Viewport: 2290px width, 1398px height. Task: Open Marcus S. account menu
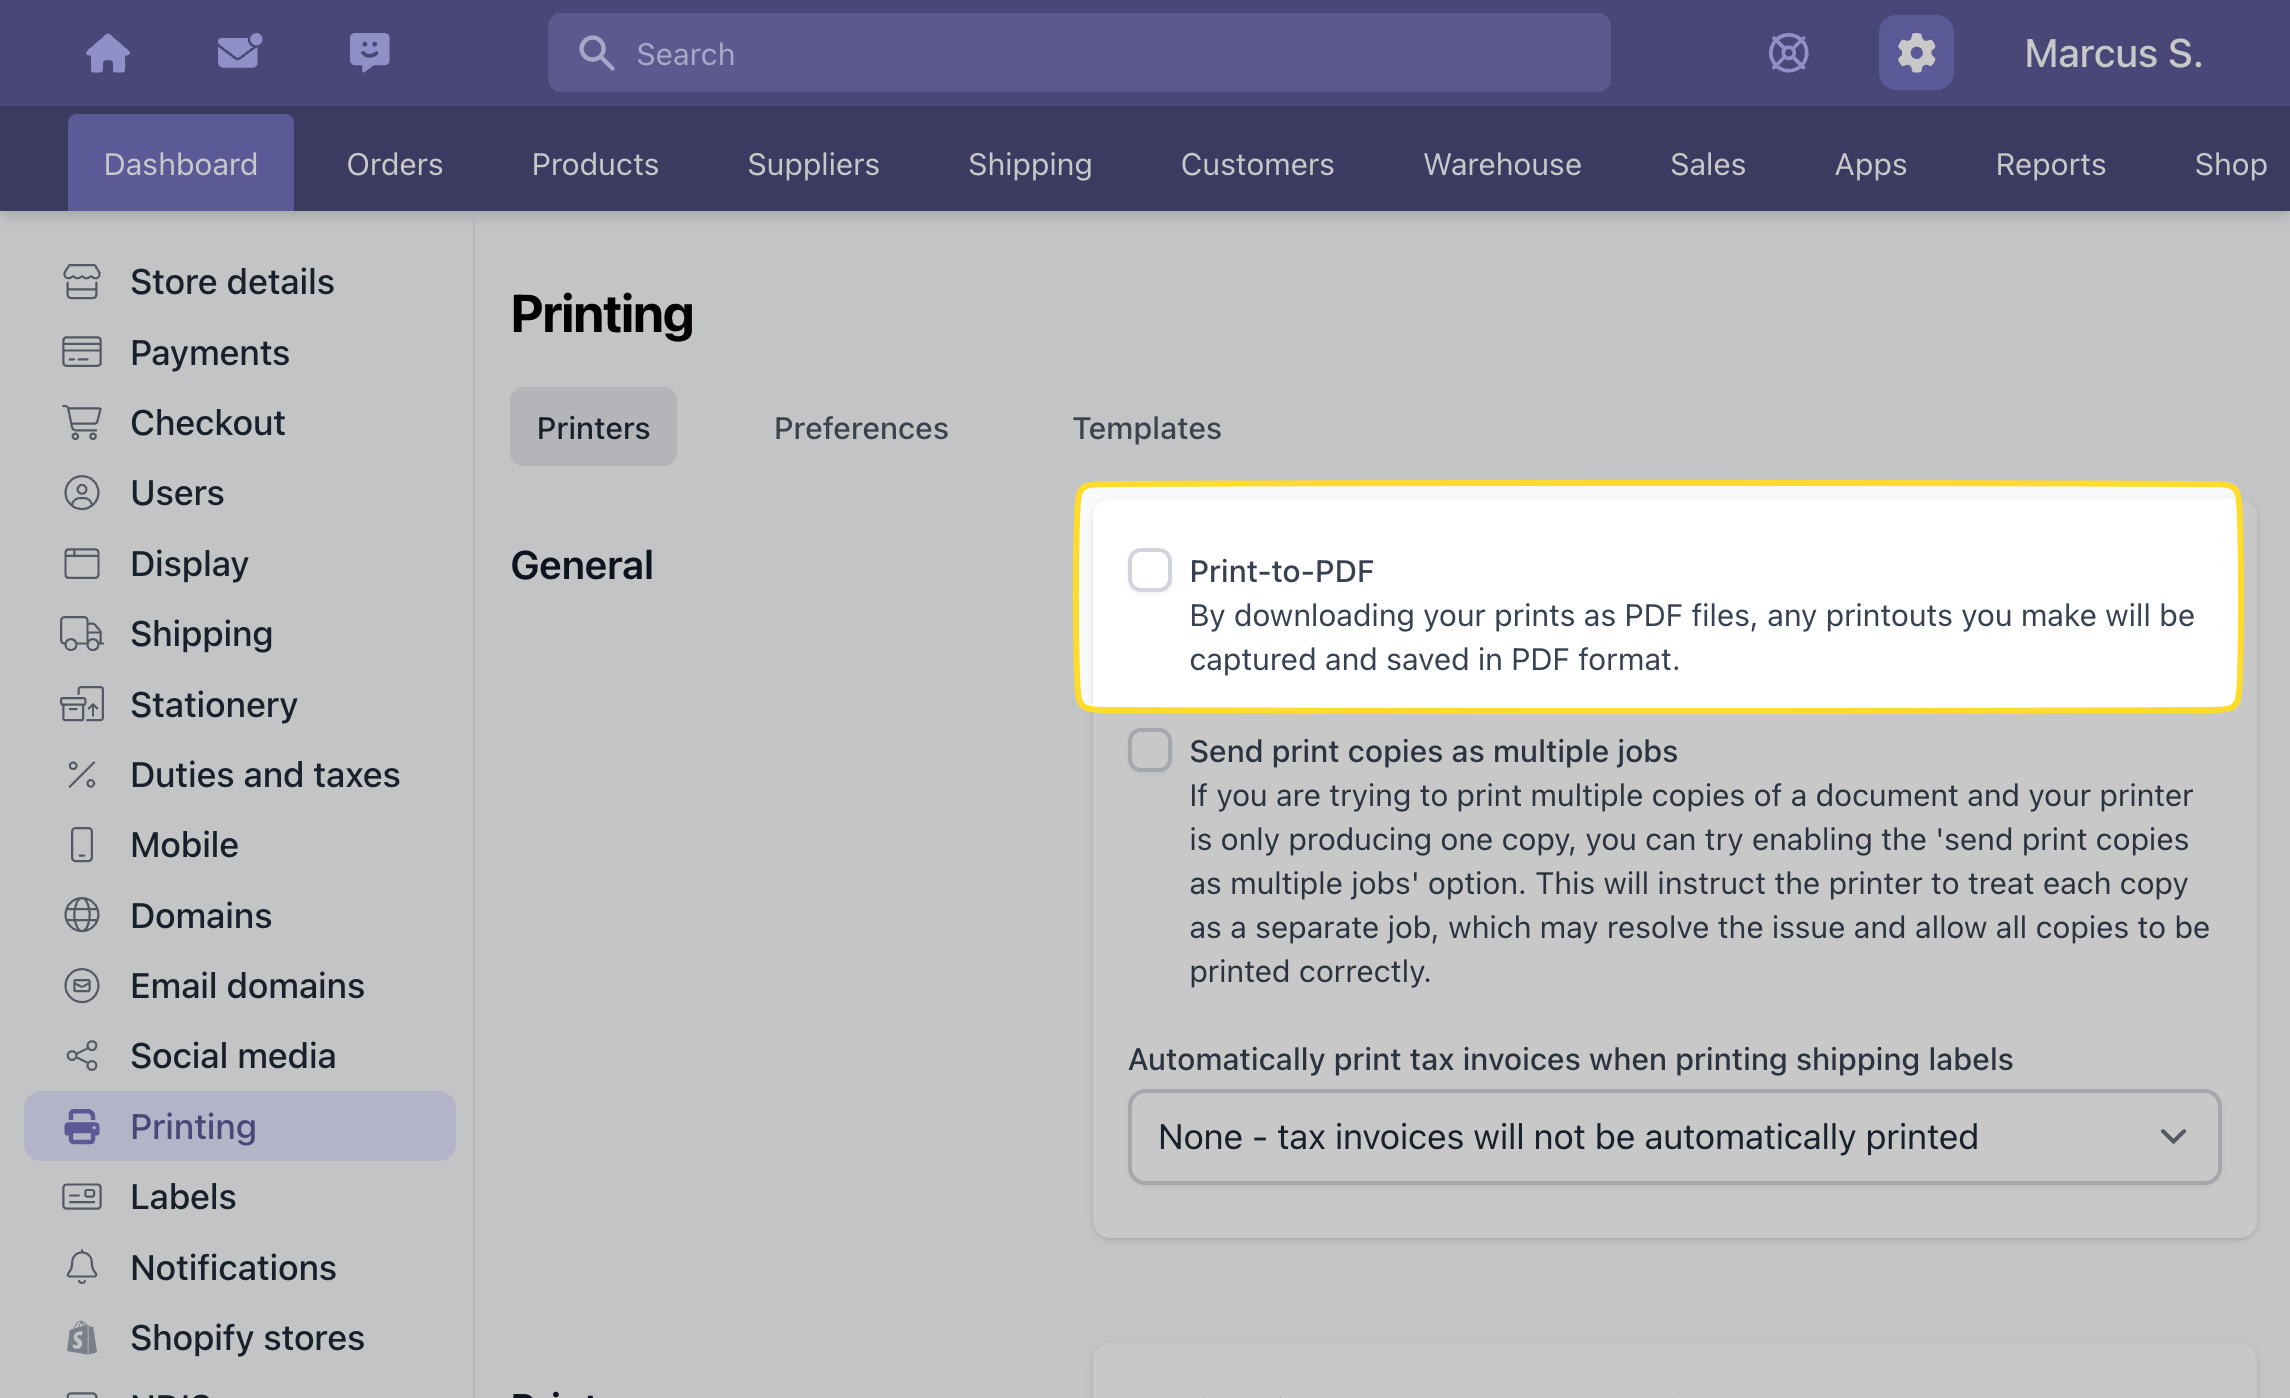coord(2113,53)
